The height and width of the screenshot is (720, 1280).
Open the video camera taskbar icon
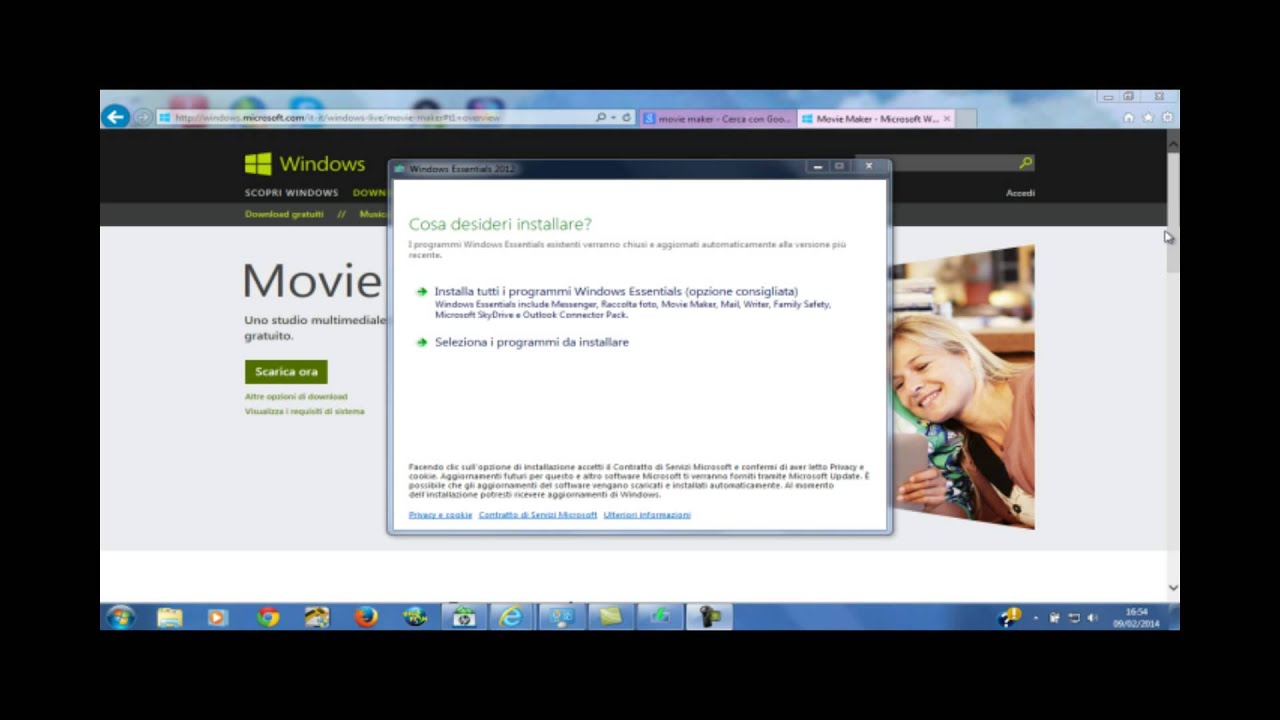point(709,617)
